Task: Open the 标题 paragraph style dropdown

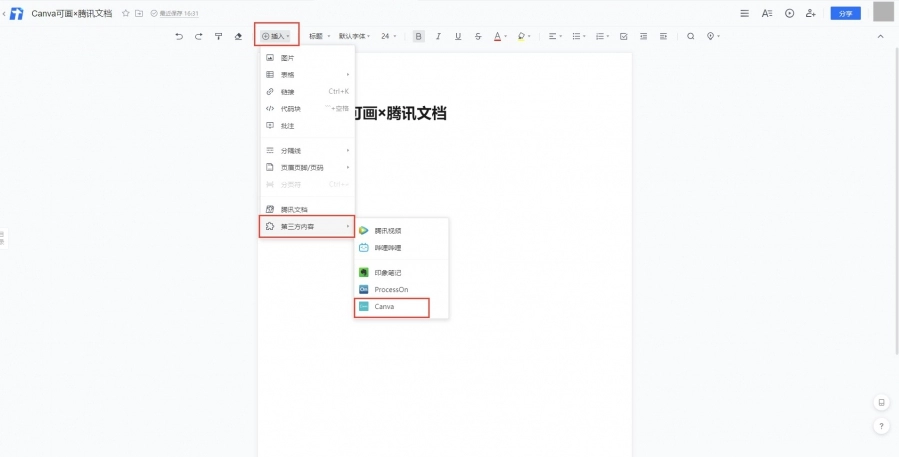Action: (318, 36)
